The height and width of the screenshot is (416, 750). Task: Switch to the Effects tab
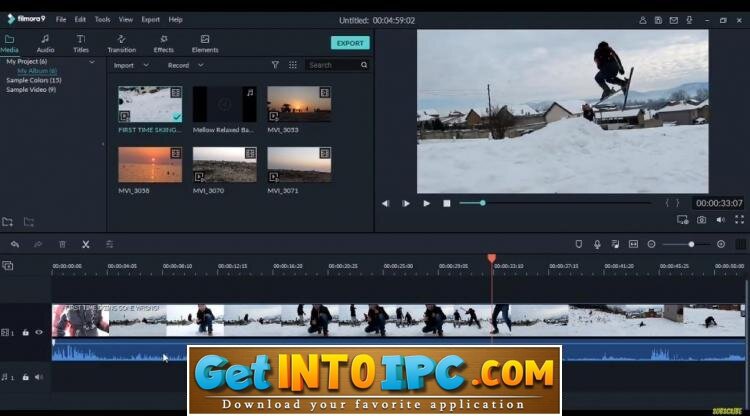163,44
